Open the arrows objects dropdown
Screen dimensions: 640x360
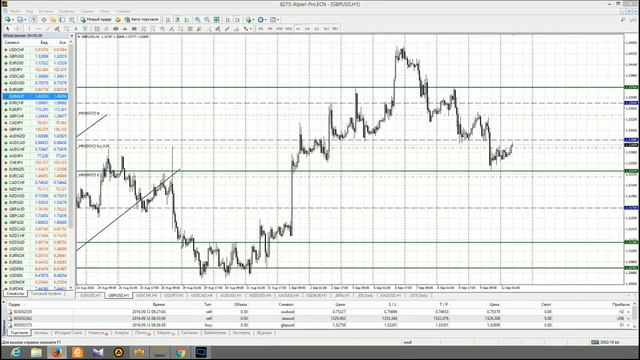[250, 29]
